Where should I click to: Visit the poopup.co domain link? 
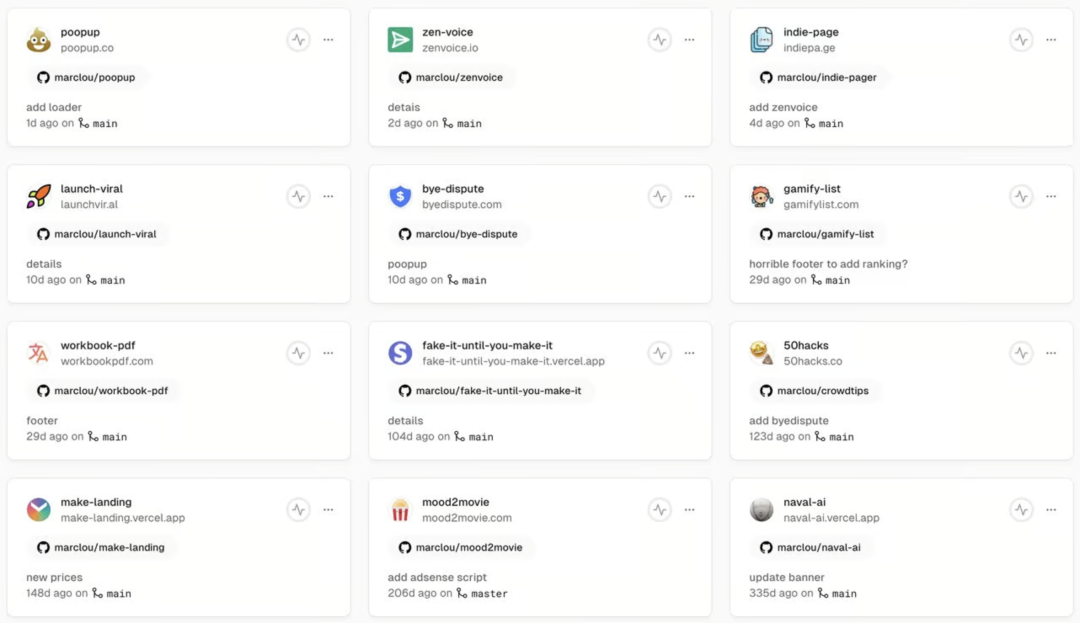click(x=87, y=48)
